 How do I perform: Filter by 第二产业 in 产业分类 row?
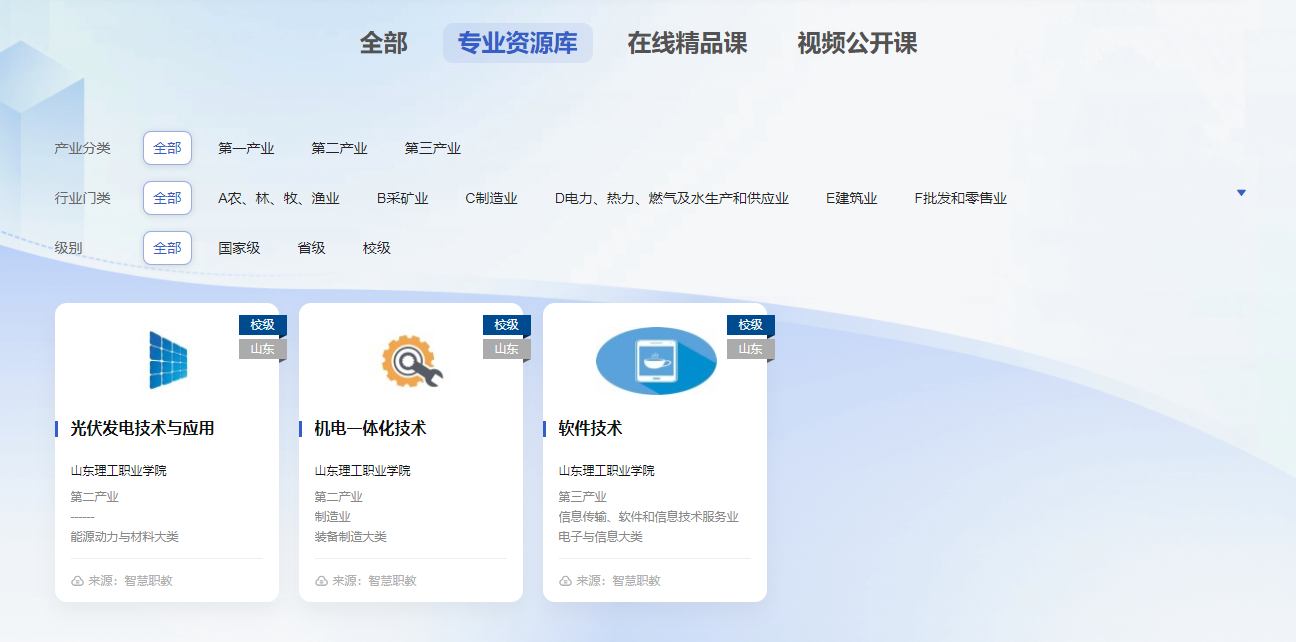click(339, 148)
